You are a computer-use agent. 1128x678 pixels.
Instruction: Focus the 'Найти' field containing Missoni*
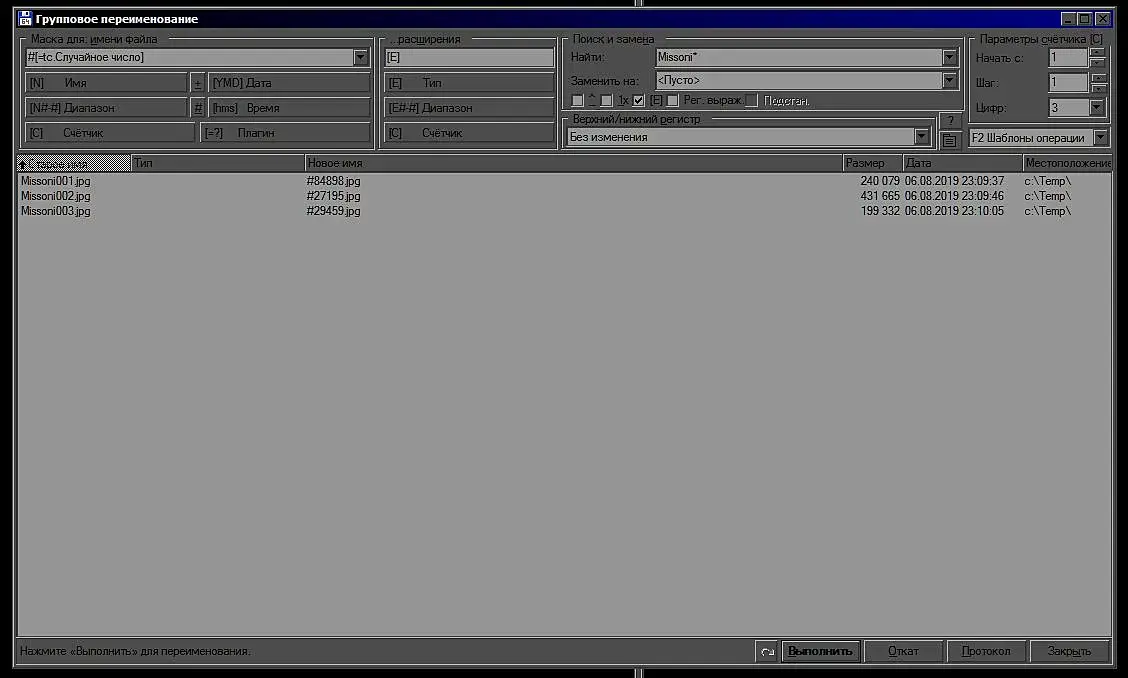click(x=799, y=58)
